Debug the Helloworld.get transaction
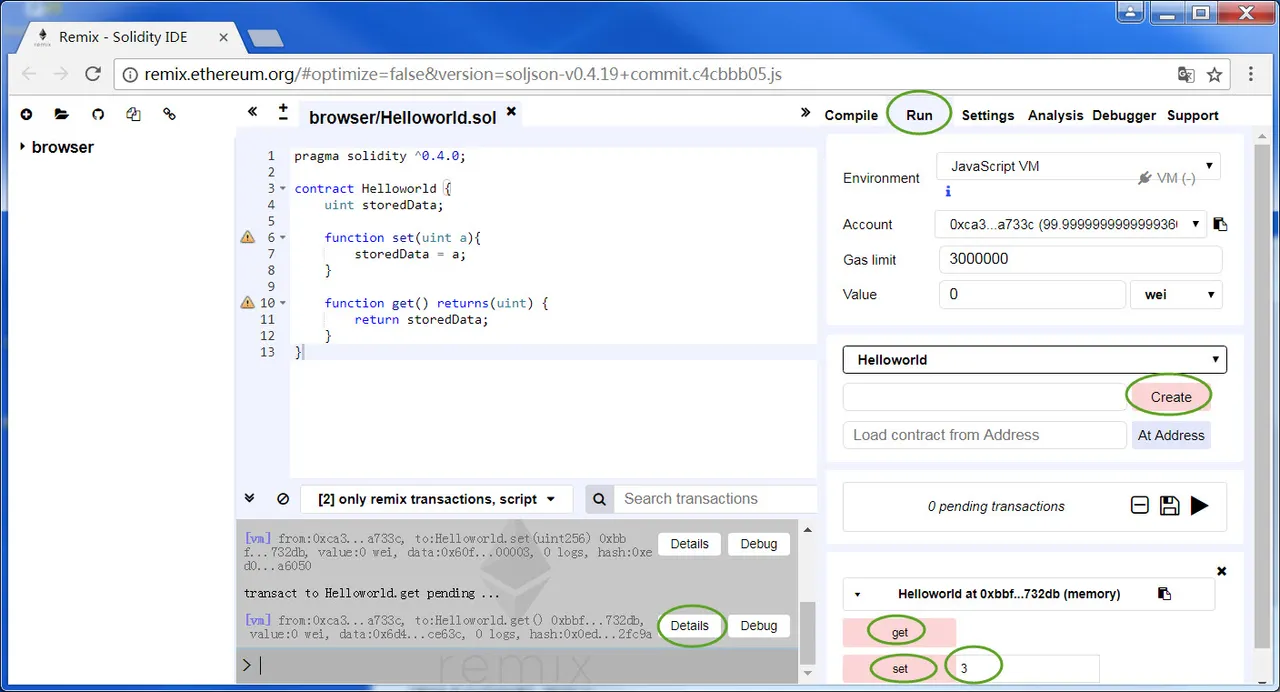 [758, 626]
